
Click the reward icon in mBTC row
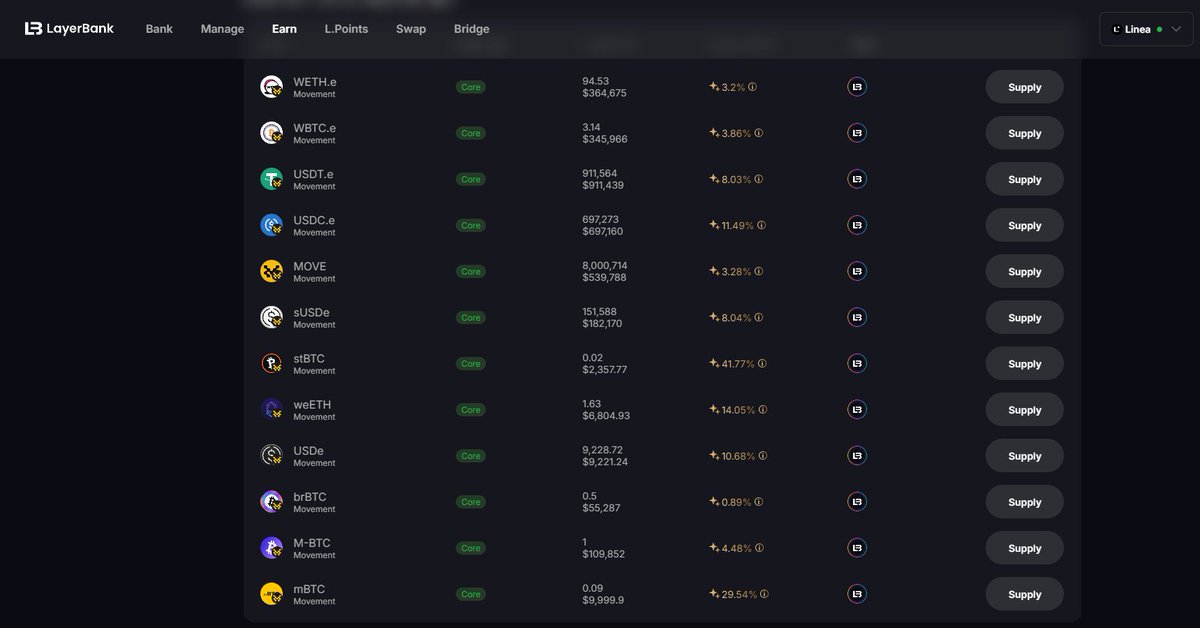(x=857, y=594)
